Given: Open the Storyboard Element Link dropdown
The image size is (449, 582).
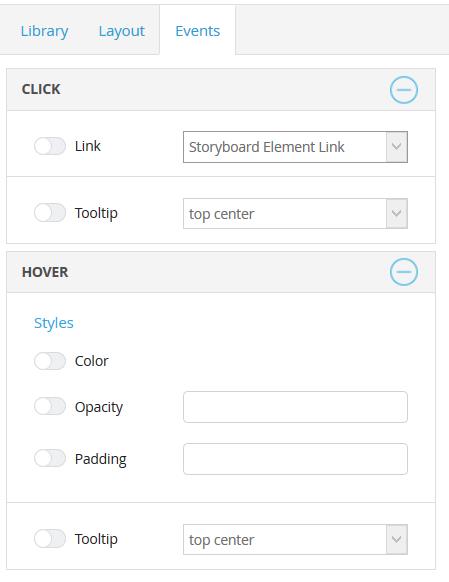Looking at the screenshot, I should coord(295,147).
